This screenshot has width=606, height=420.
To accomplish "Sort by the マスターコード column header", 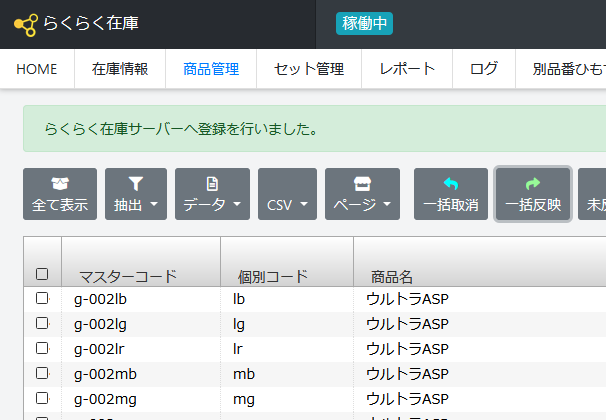I will [x=141, y=262].
